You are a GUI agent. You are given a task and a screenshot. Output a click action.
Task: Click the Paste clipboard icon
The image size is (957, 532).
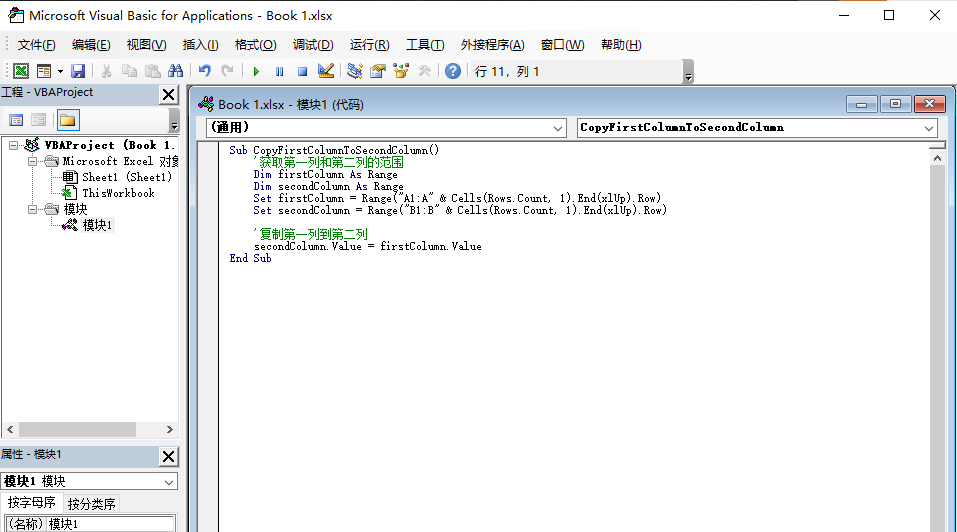pos(153,71)
